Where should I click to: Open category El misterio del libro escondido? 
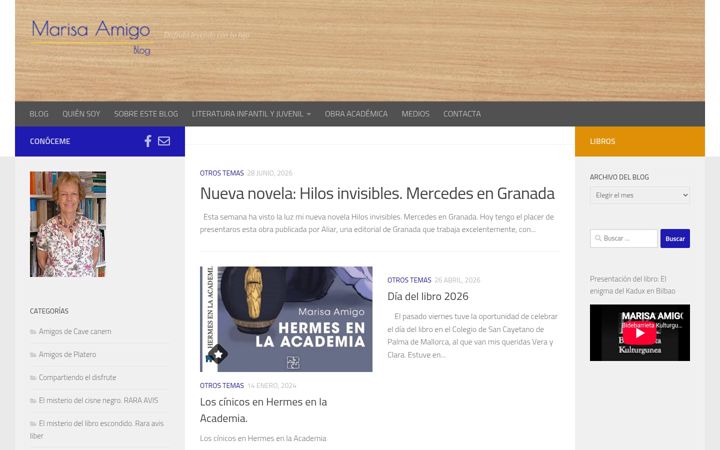tap(97, 429)
